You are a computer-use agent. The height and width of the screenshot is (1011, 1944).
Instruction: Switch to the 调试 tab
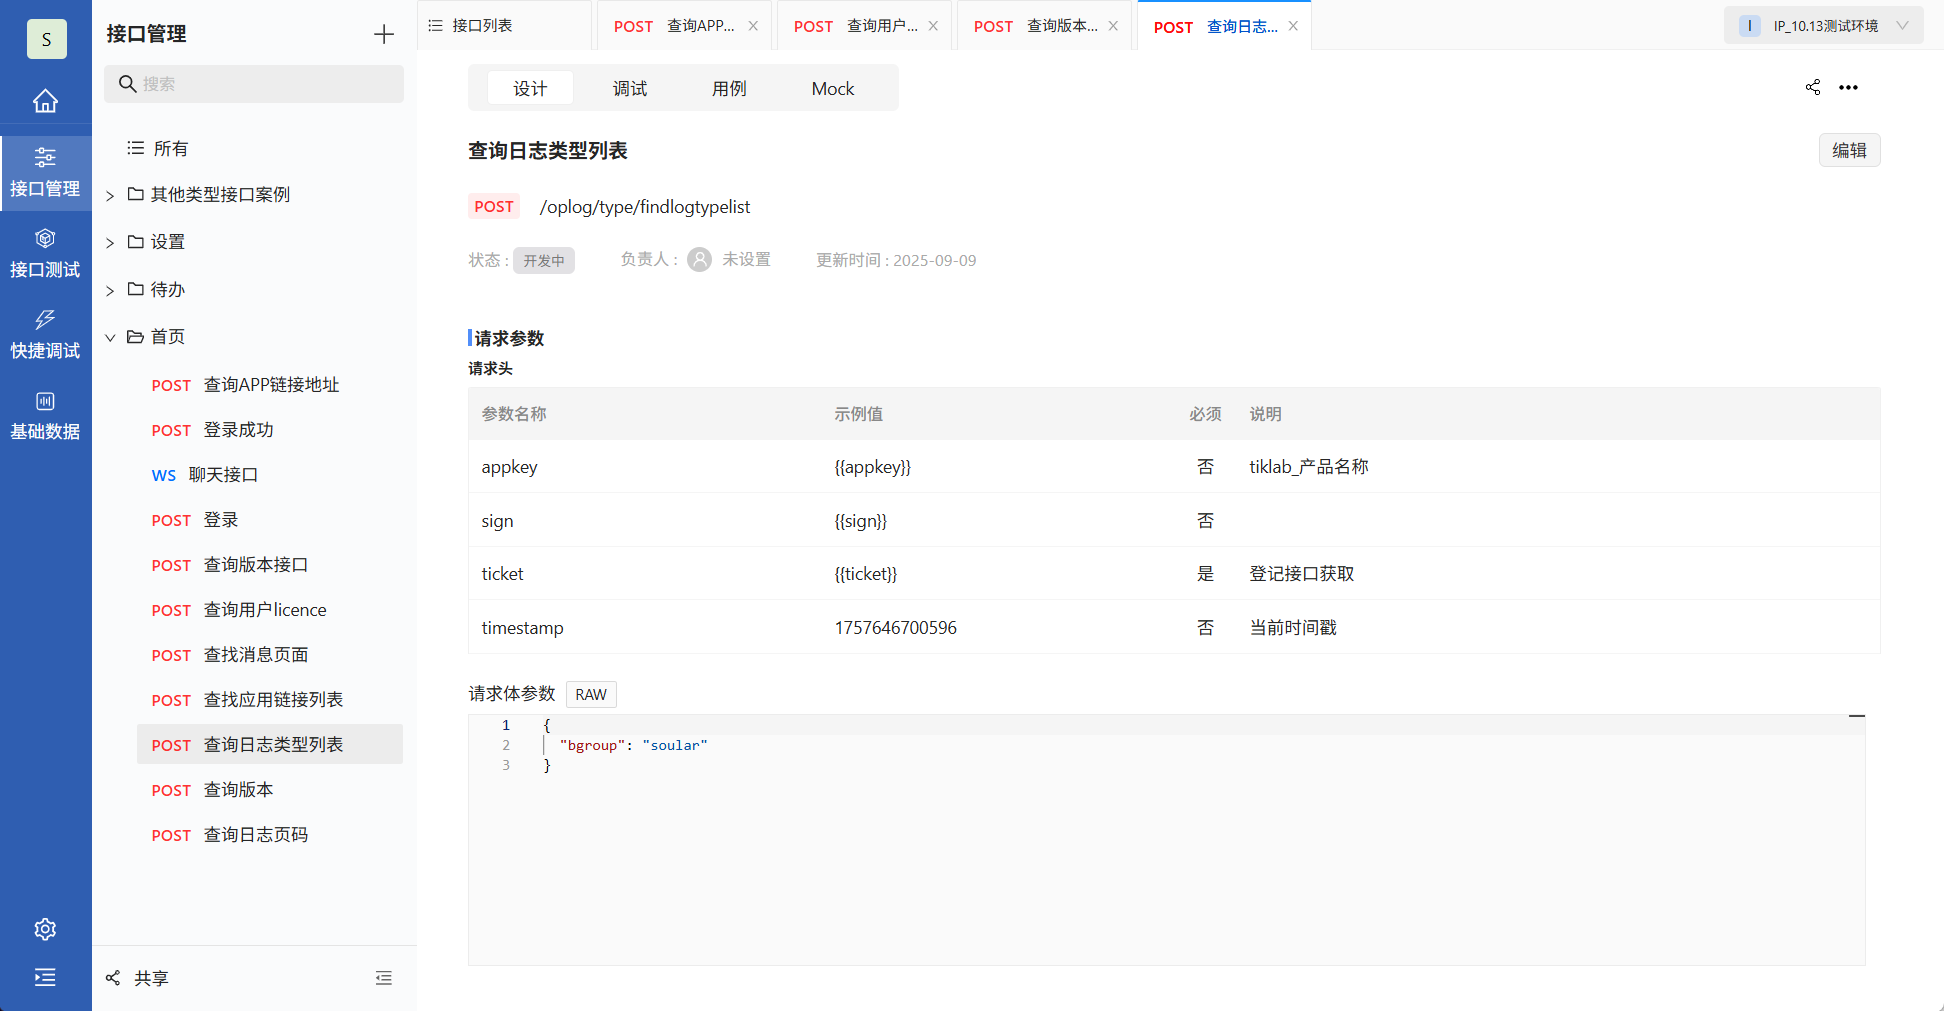click(x=629, y=88)
